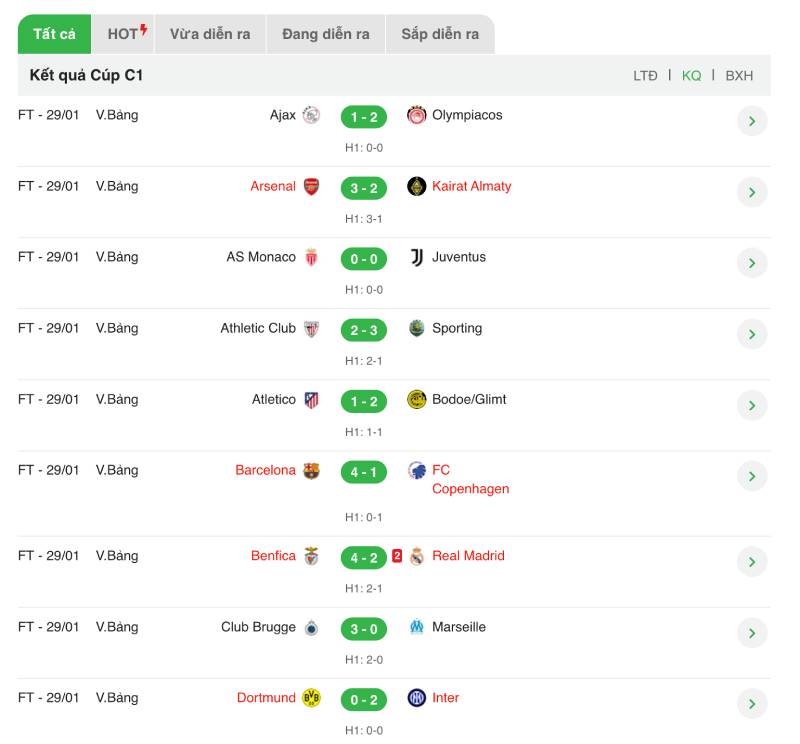
Task: Open Dortmund vs Inter details arrow
Action: coord(752,704)
